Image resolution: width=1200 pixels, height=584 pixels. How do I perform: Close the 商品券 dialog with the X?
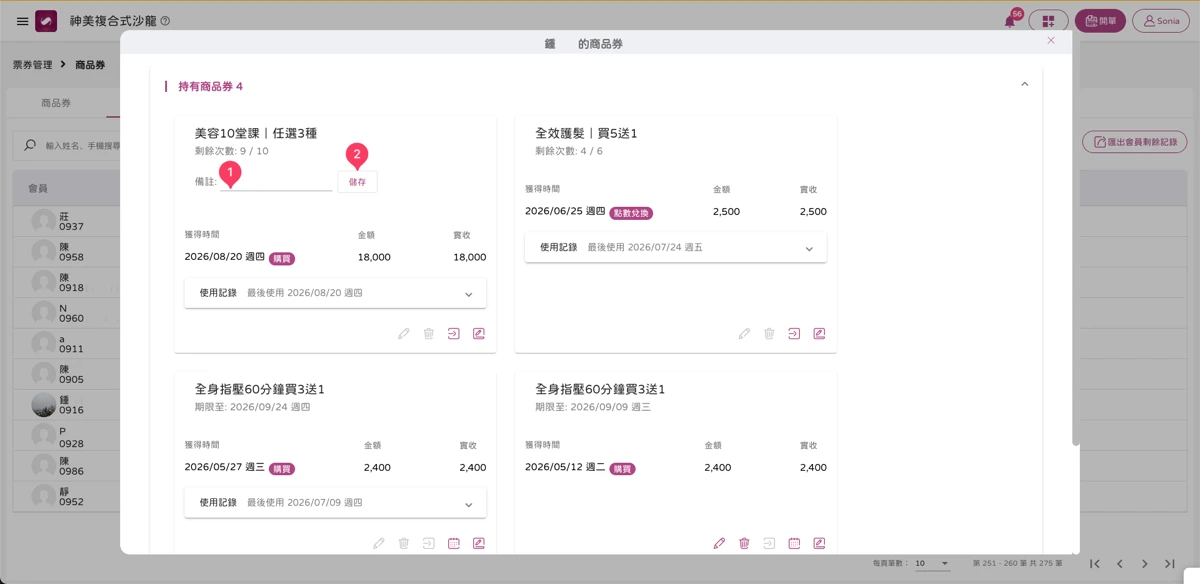click(x=1051, y=41)
